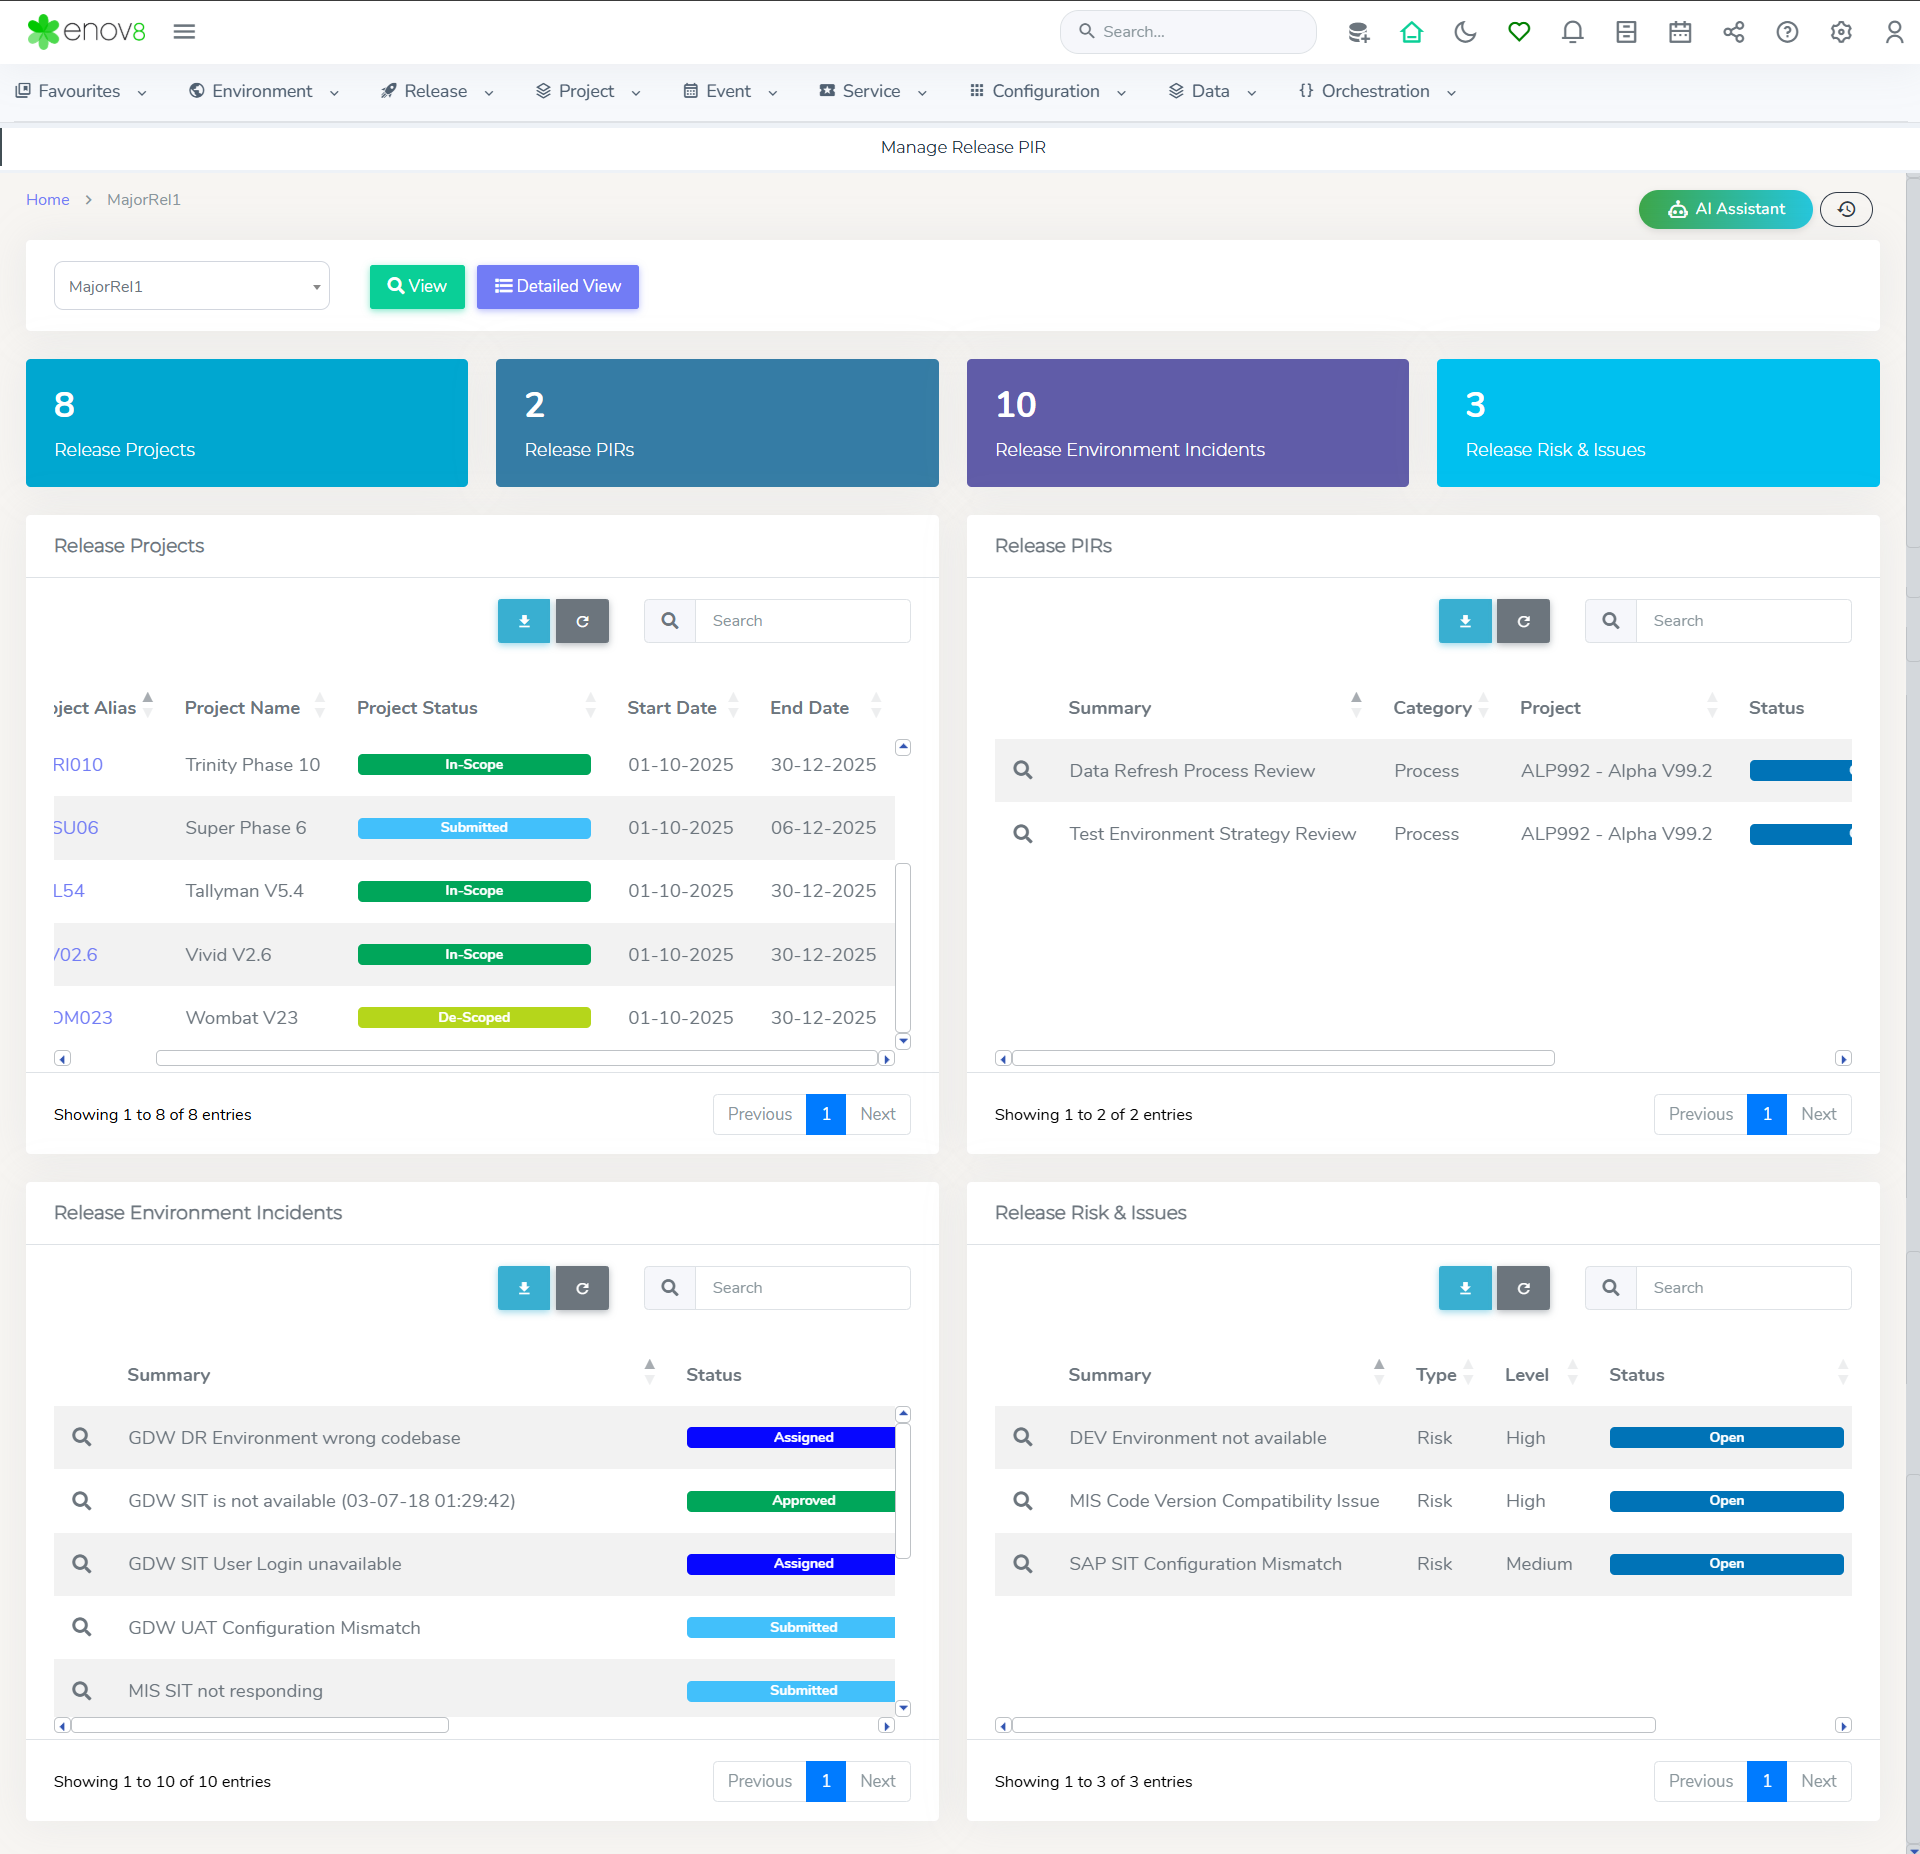The height and width of the screenshot is (1854, 1920).
Task: Launch the AI Assistant
Action: 1725,209
